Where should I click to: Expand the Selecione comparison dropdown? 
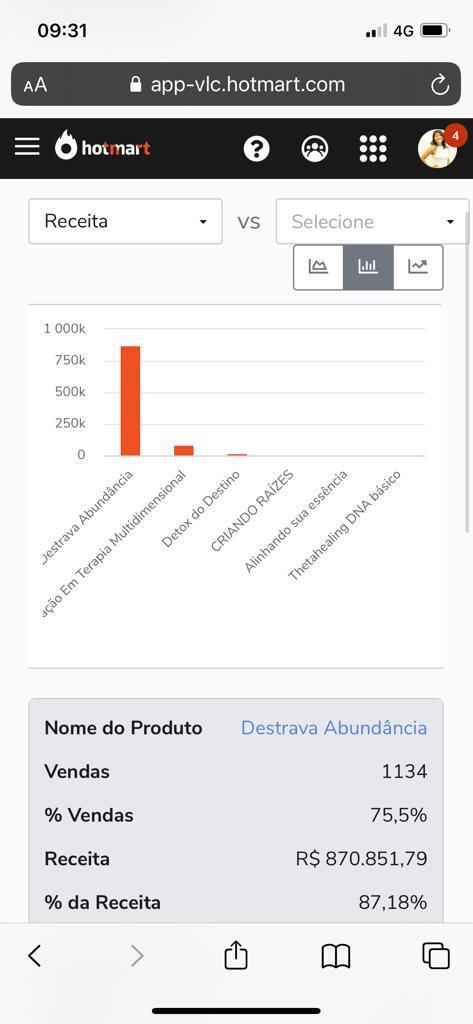[372, 221]
